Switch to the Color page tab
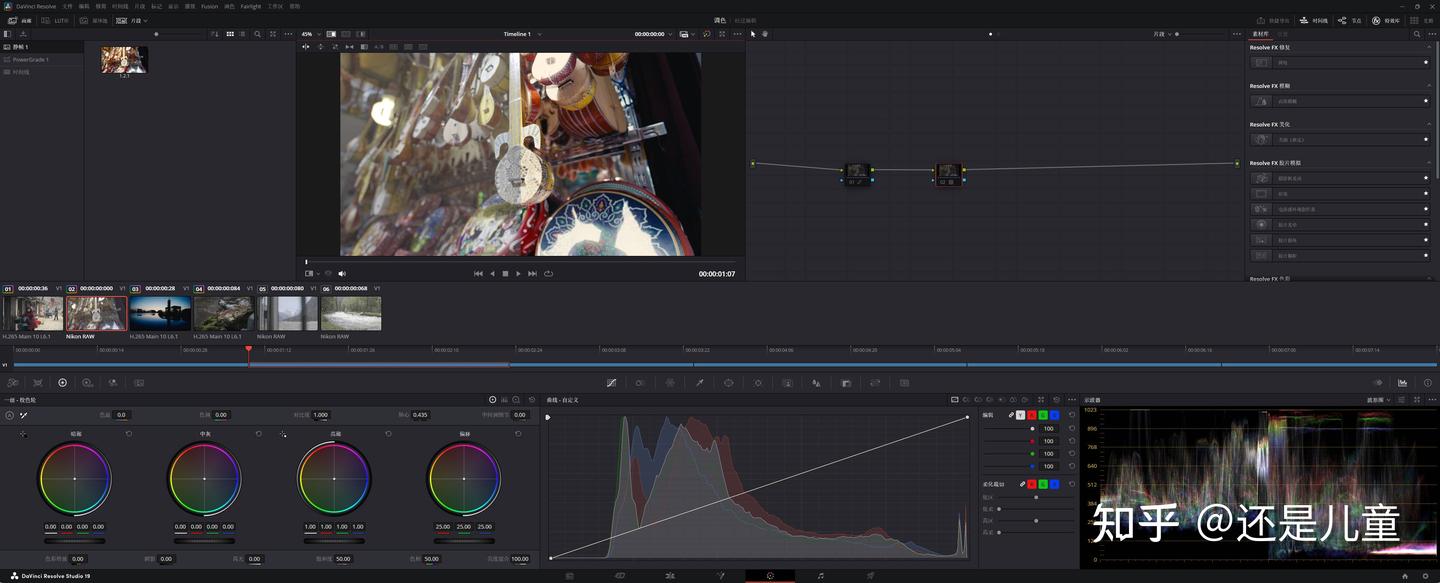This screenshot has width=1440, height=583. point(770,576)
